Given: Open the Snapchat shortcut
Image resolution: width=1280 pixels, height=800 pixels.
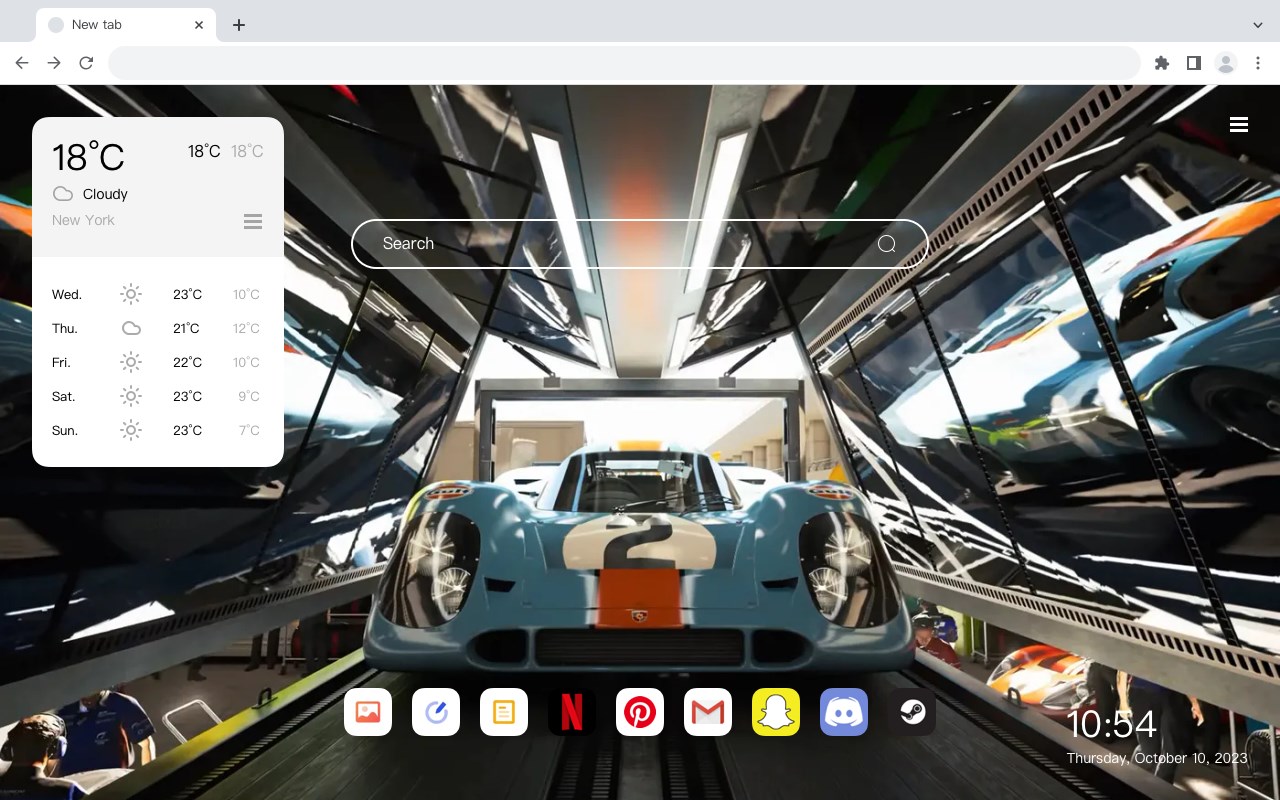Looking at the screenshot, I should (x=776, y=712).
